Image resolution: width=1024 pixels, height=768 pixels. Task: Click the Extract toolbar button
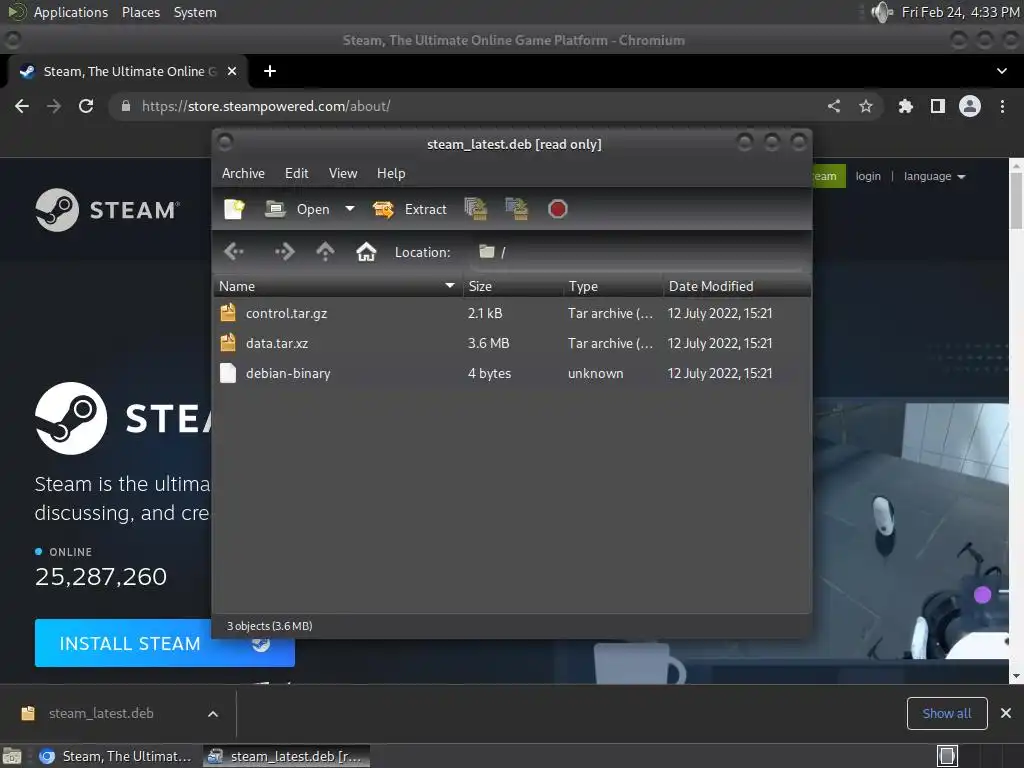(409, 209)
